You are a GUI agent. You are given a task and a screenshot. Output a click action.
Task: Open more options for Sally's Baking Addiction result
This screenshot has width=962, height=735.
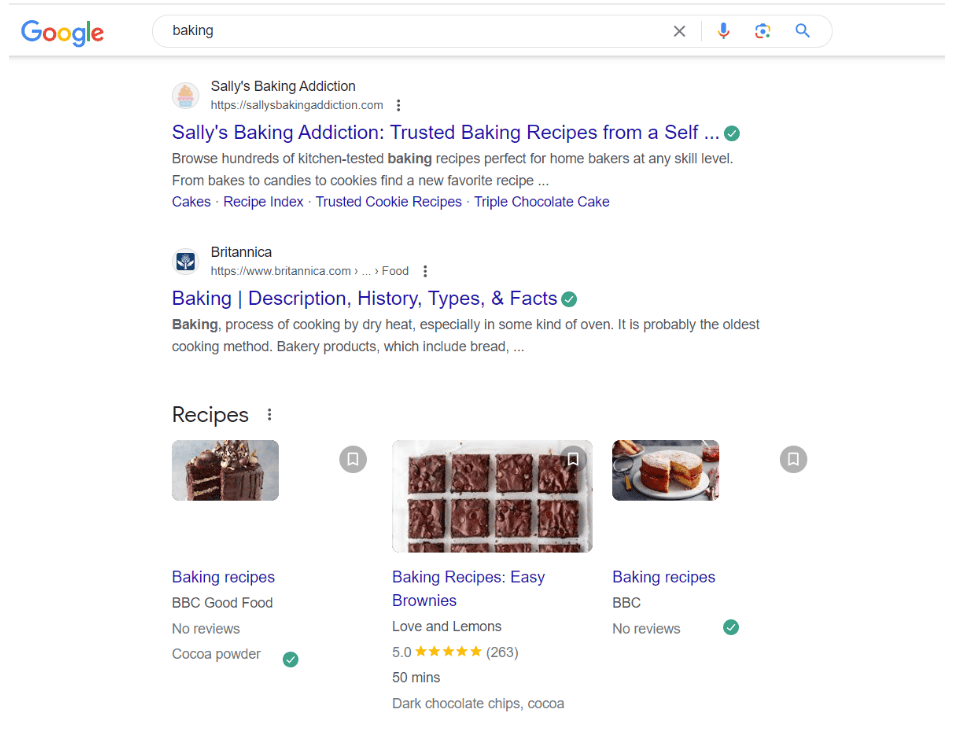399,105
